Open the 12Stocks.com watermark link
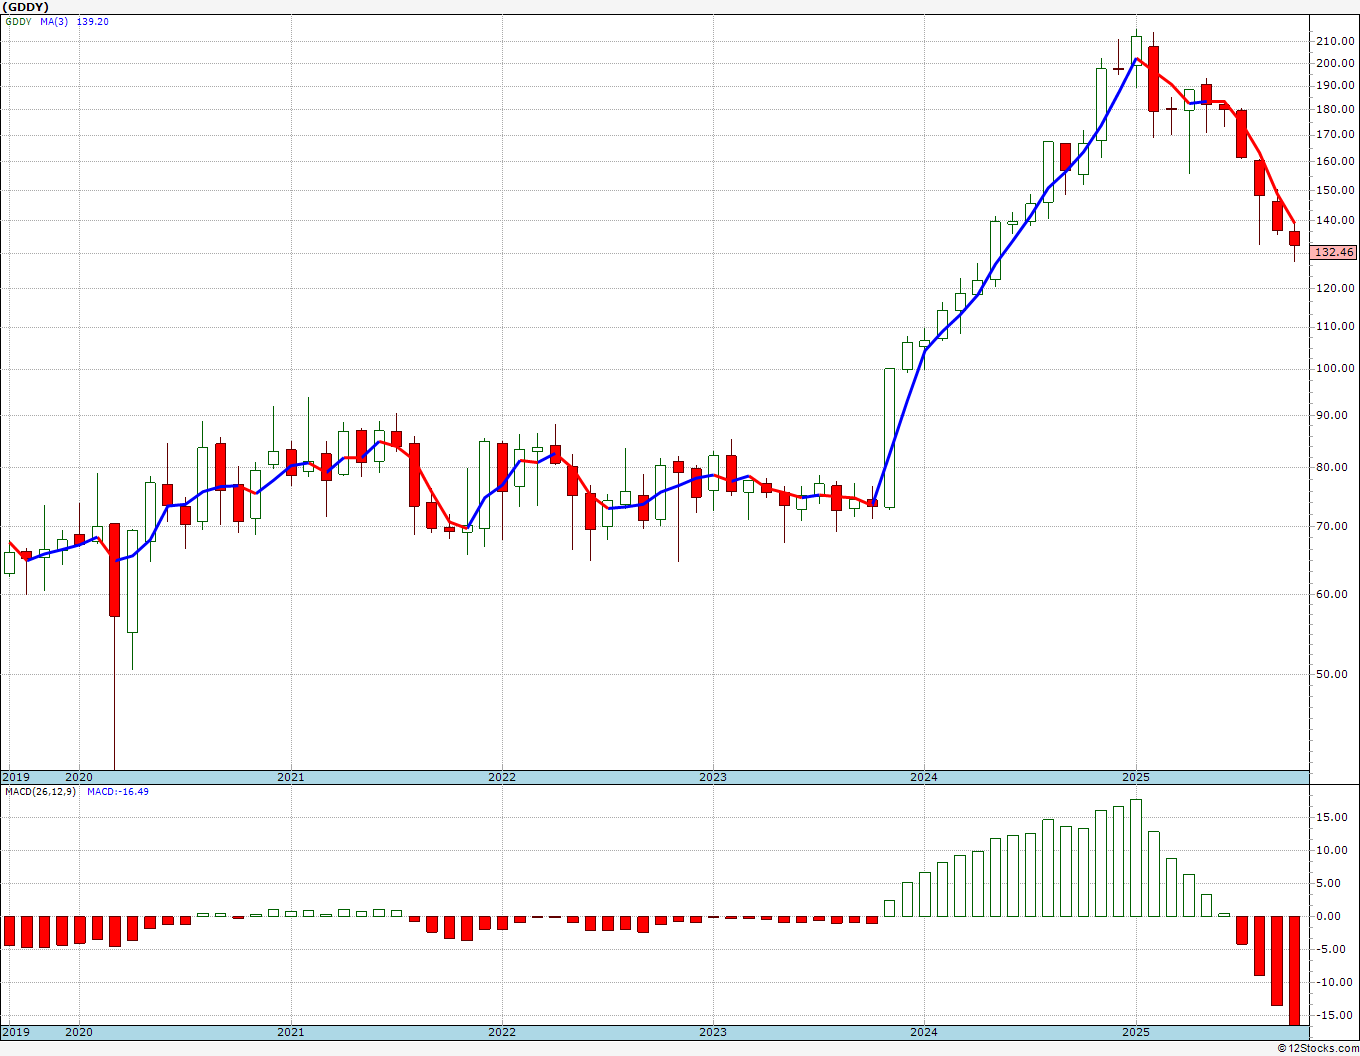Image resolution: width=1360 pixels, height=1056 pixels. (x=1318, y=1048)
